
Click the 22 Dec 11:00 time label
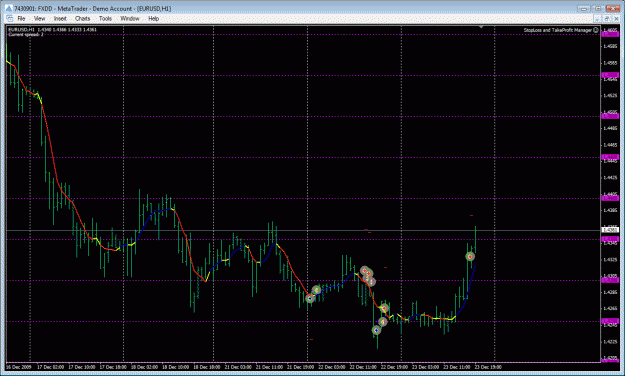(x=363, y=367)
